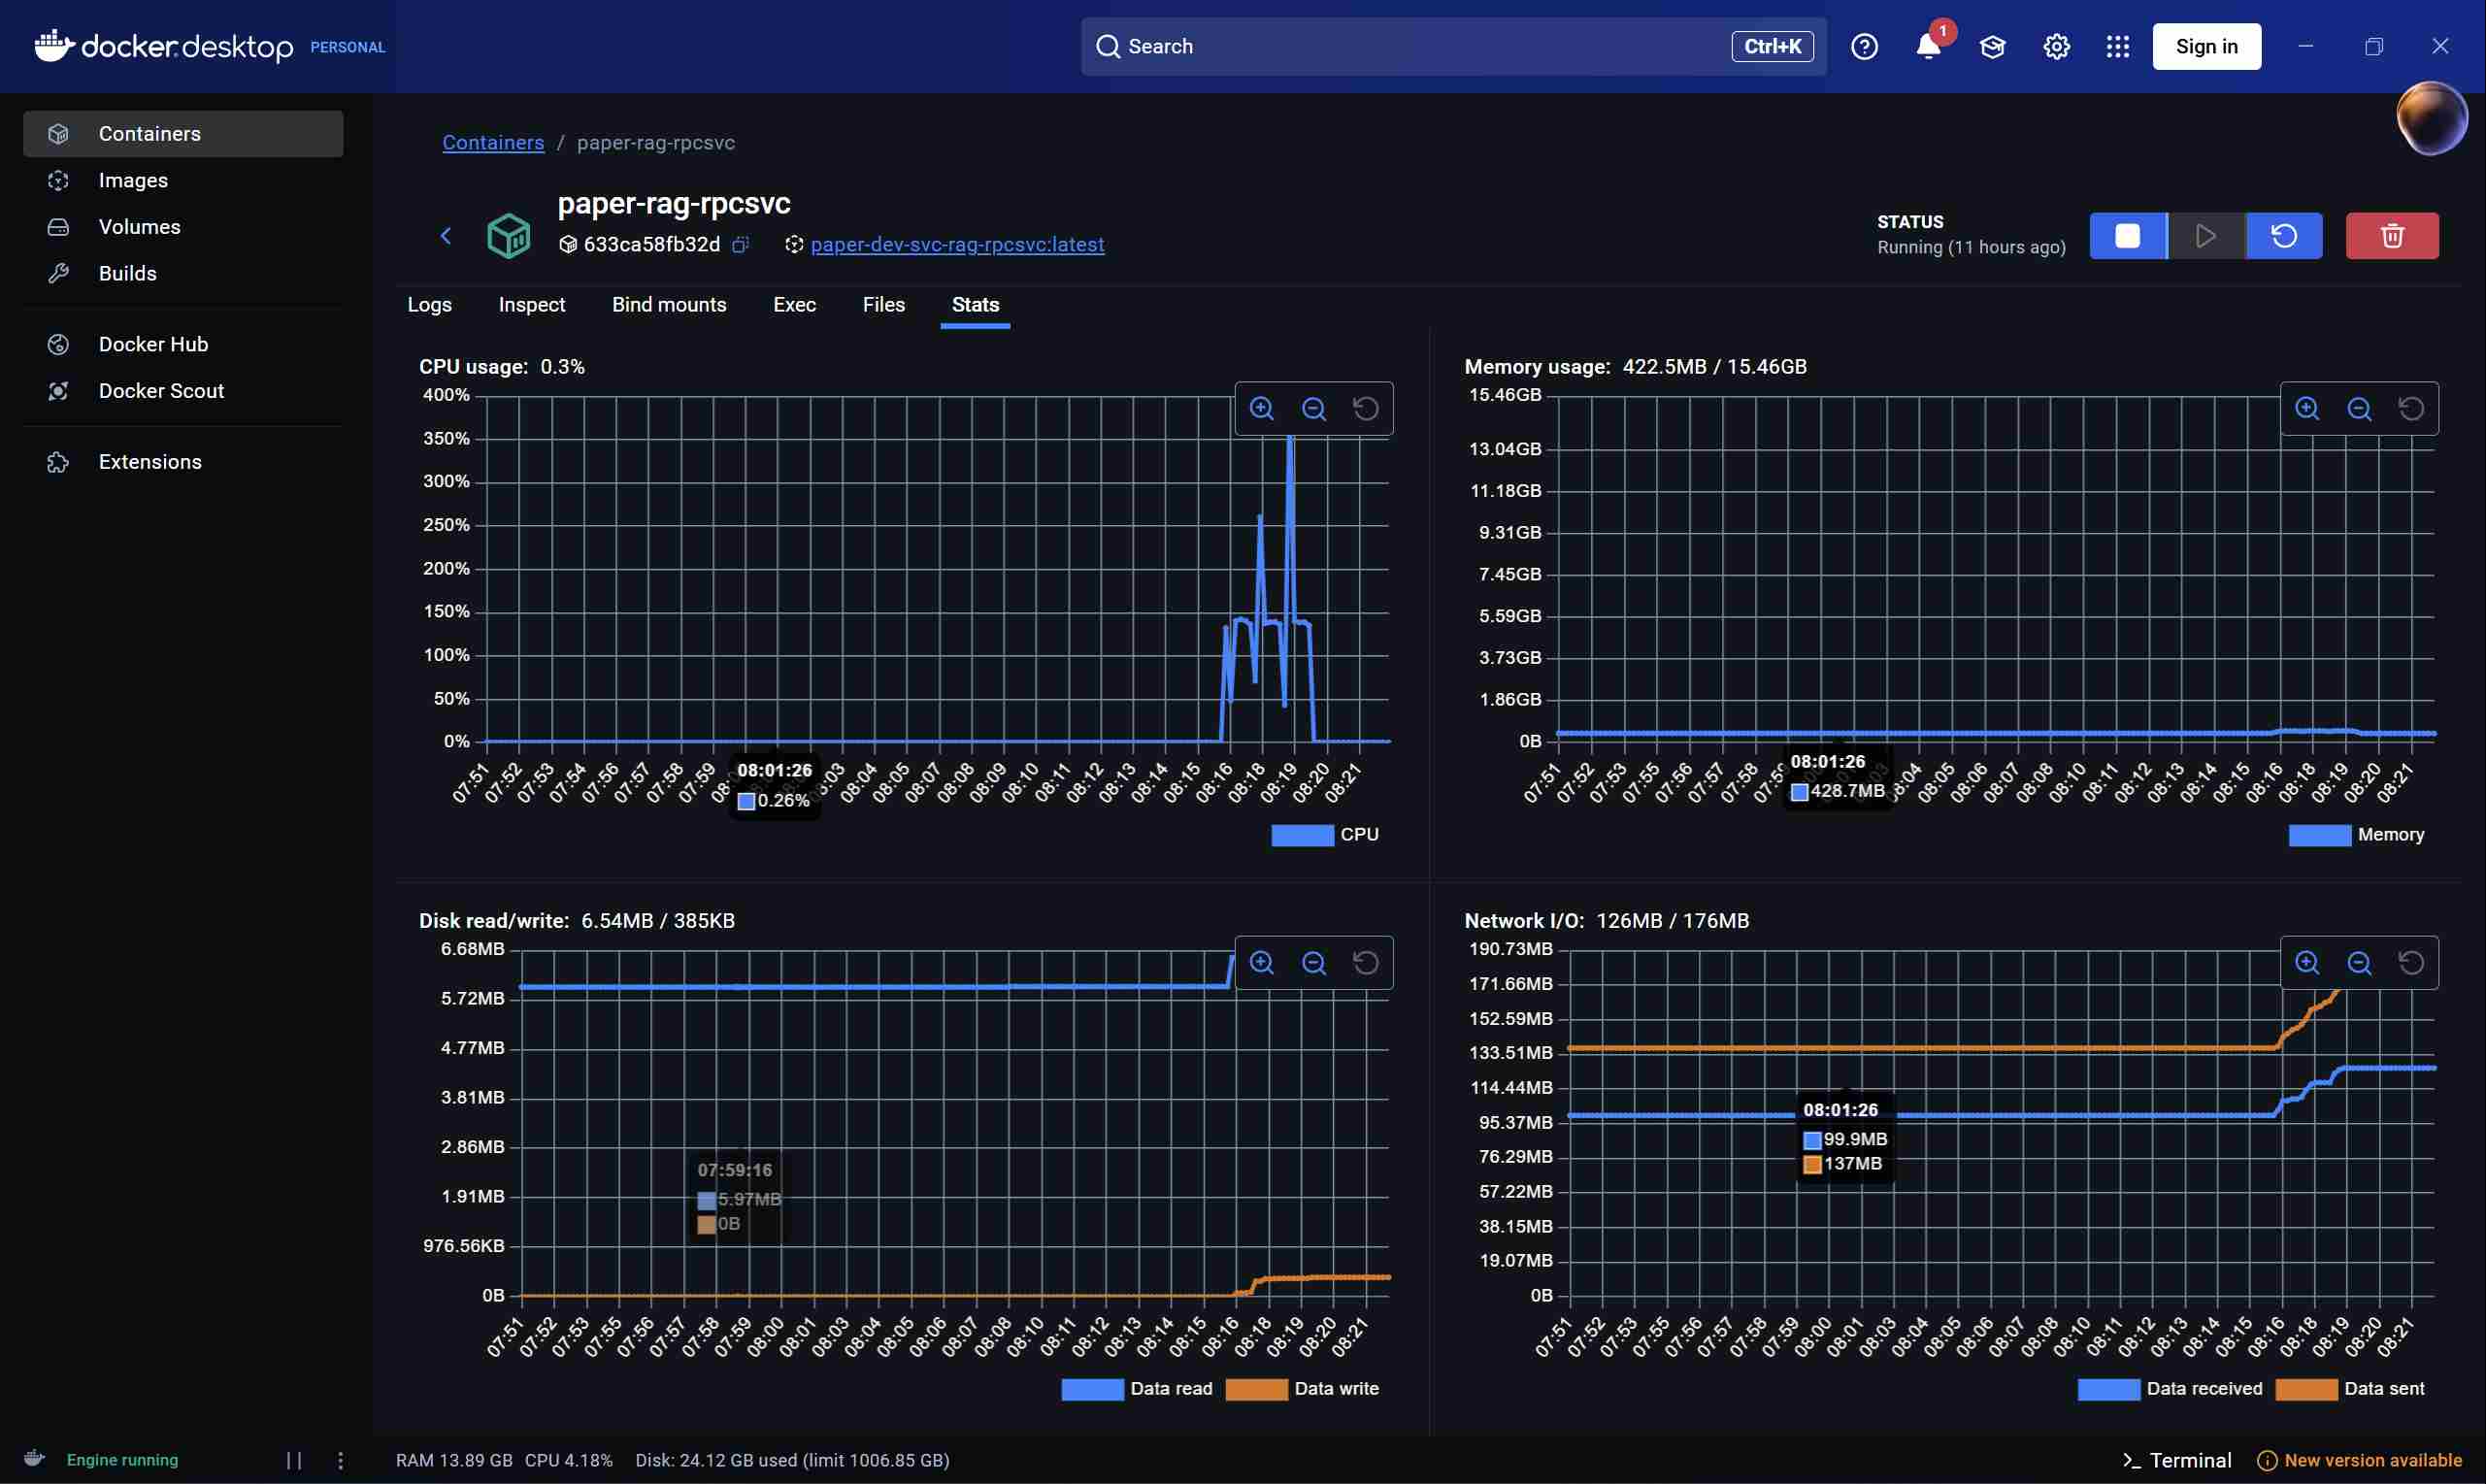2486x1484 pixels.
Task: Open the notifications bell
Action: [1928, 47]
